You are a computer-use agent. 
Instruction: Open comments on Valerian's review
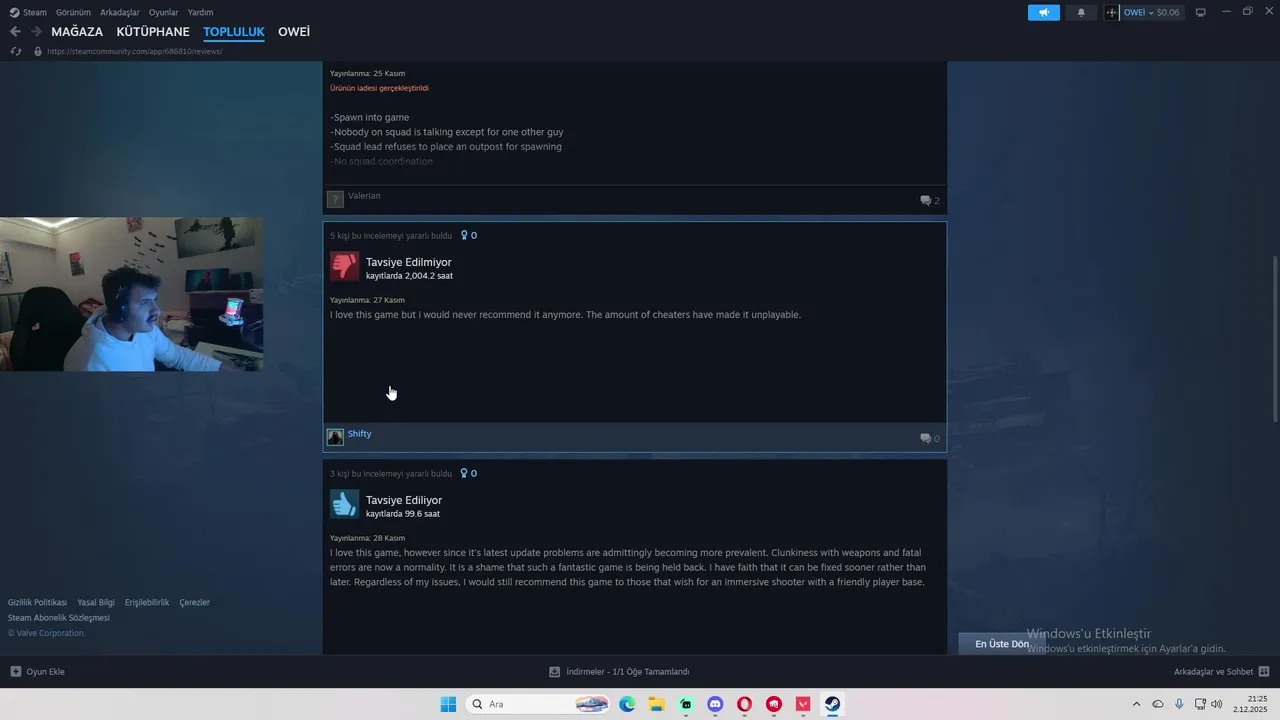pyautogui.click(x=930, y=200)
